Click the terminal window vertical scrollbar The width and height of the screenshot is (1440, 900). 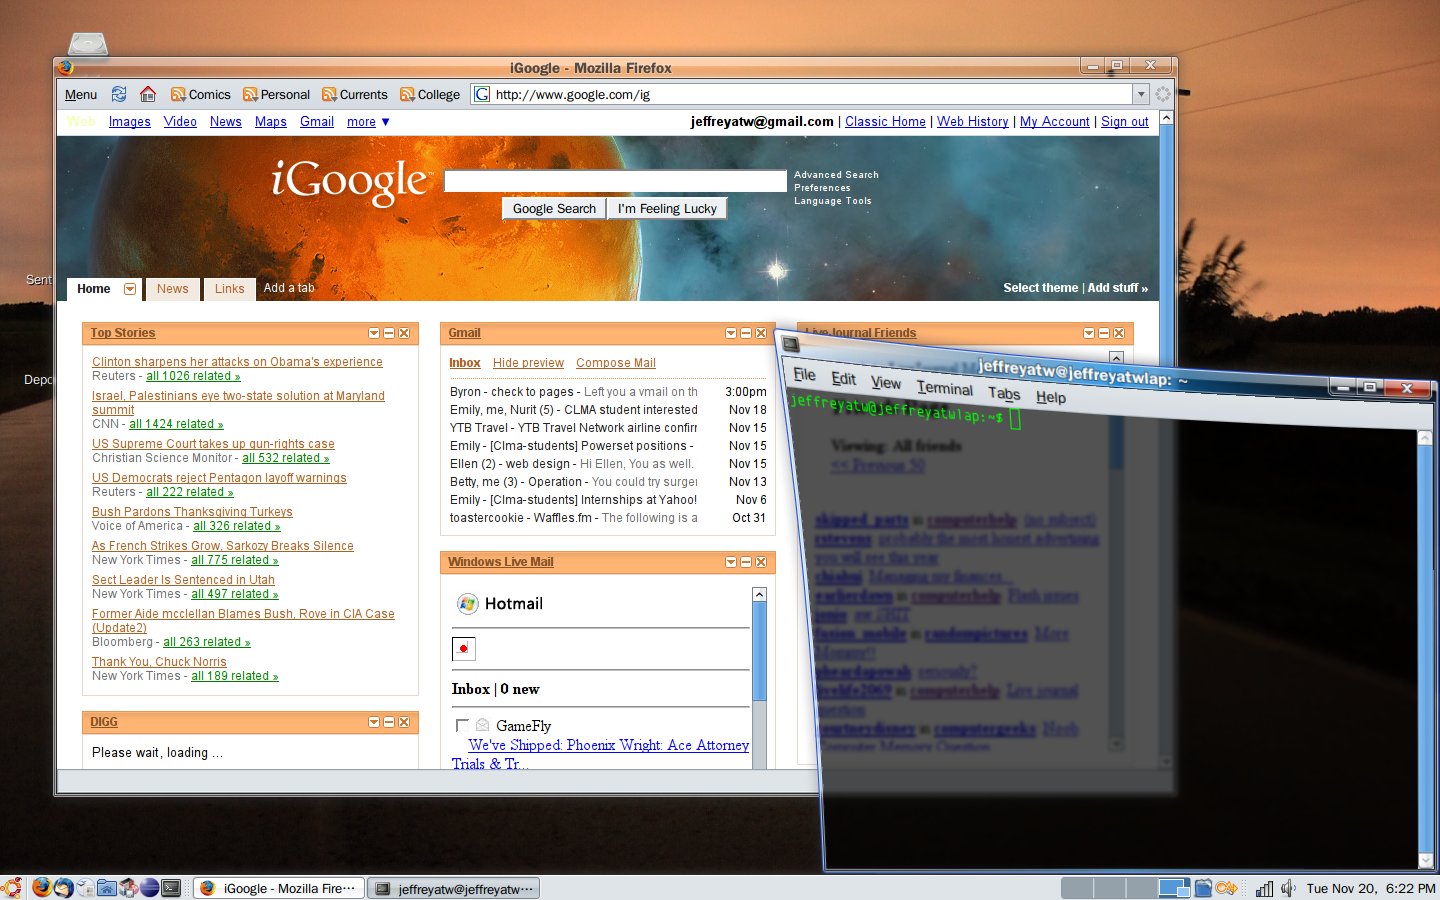[x=1426, y=650]
